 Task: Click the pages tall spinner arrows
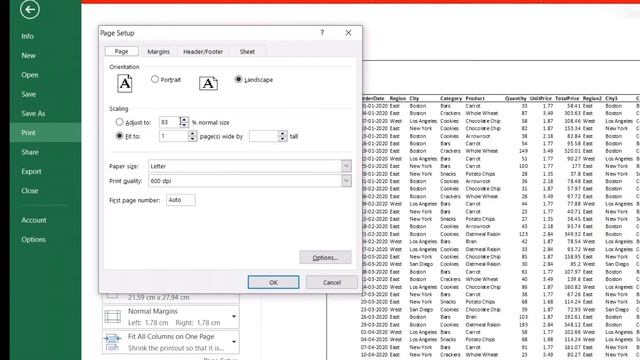(282, 136)
